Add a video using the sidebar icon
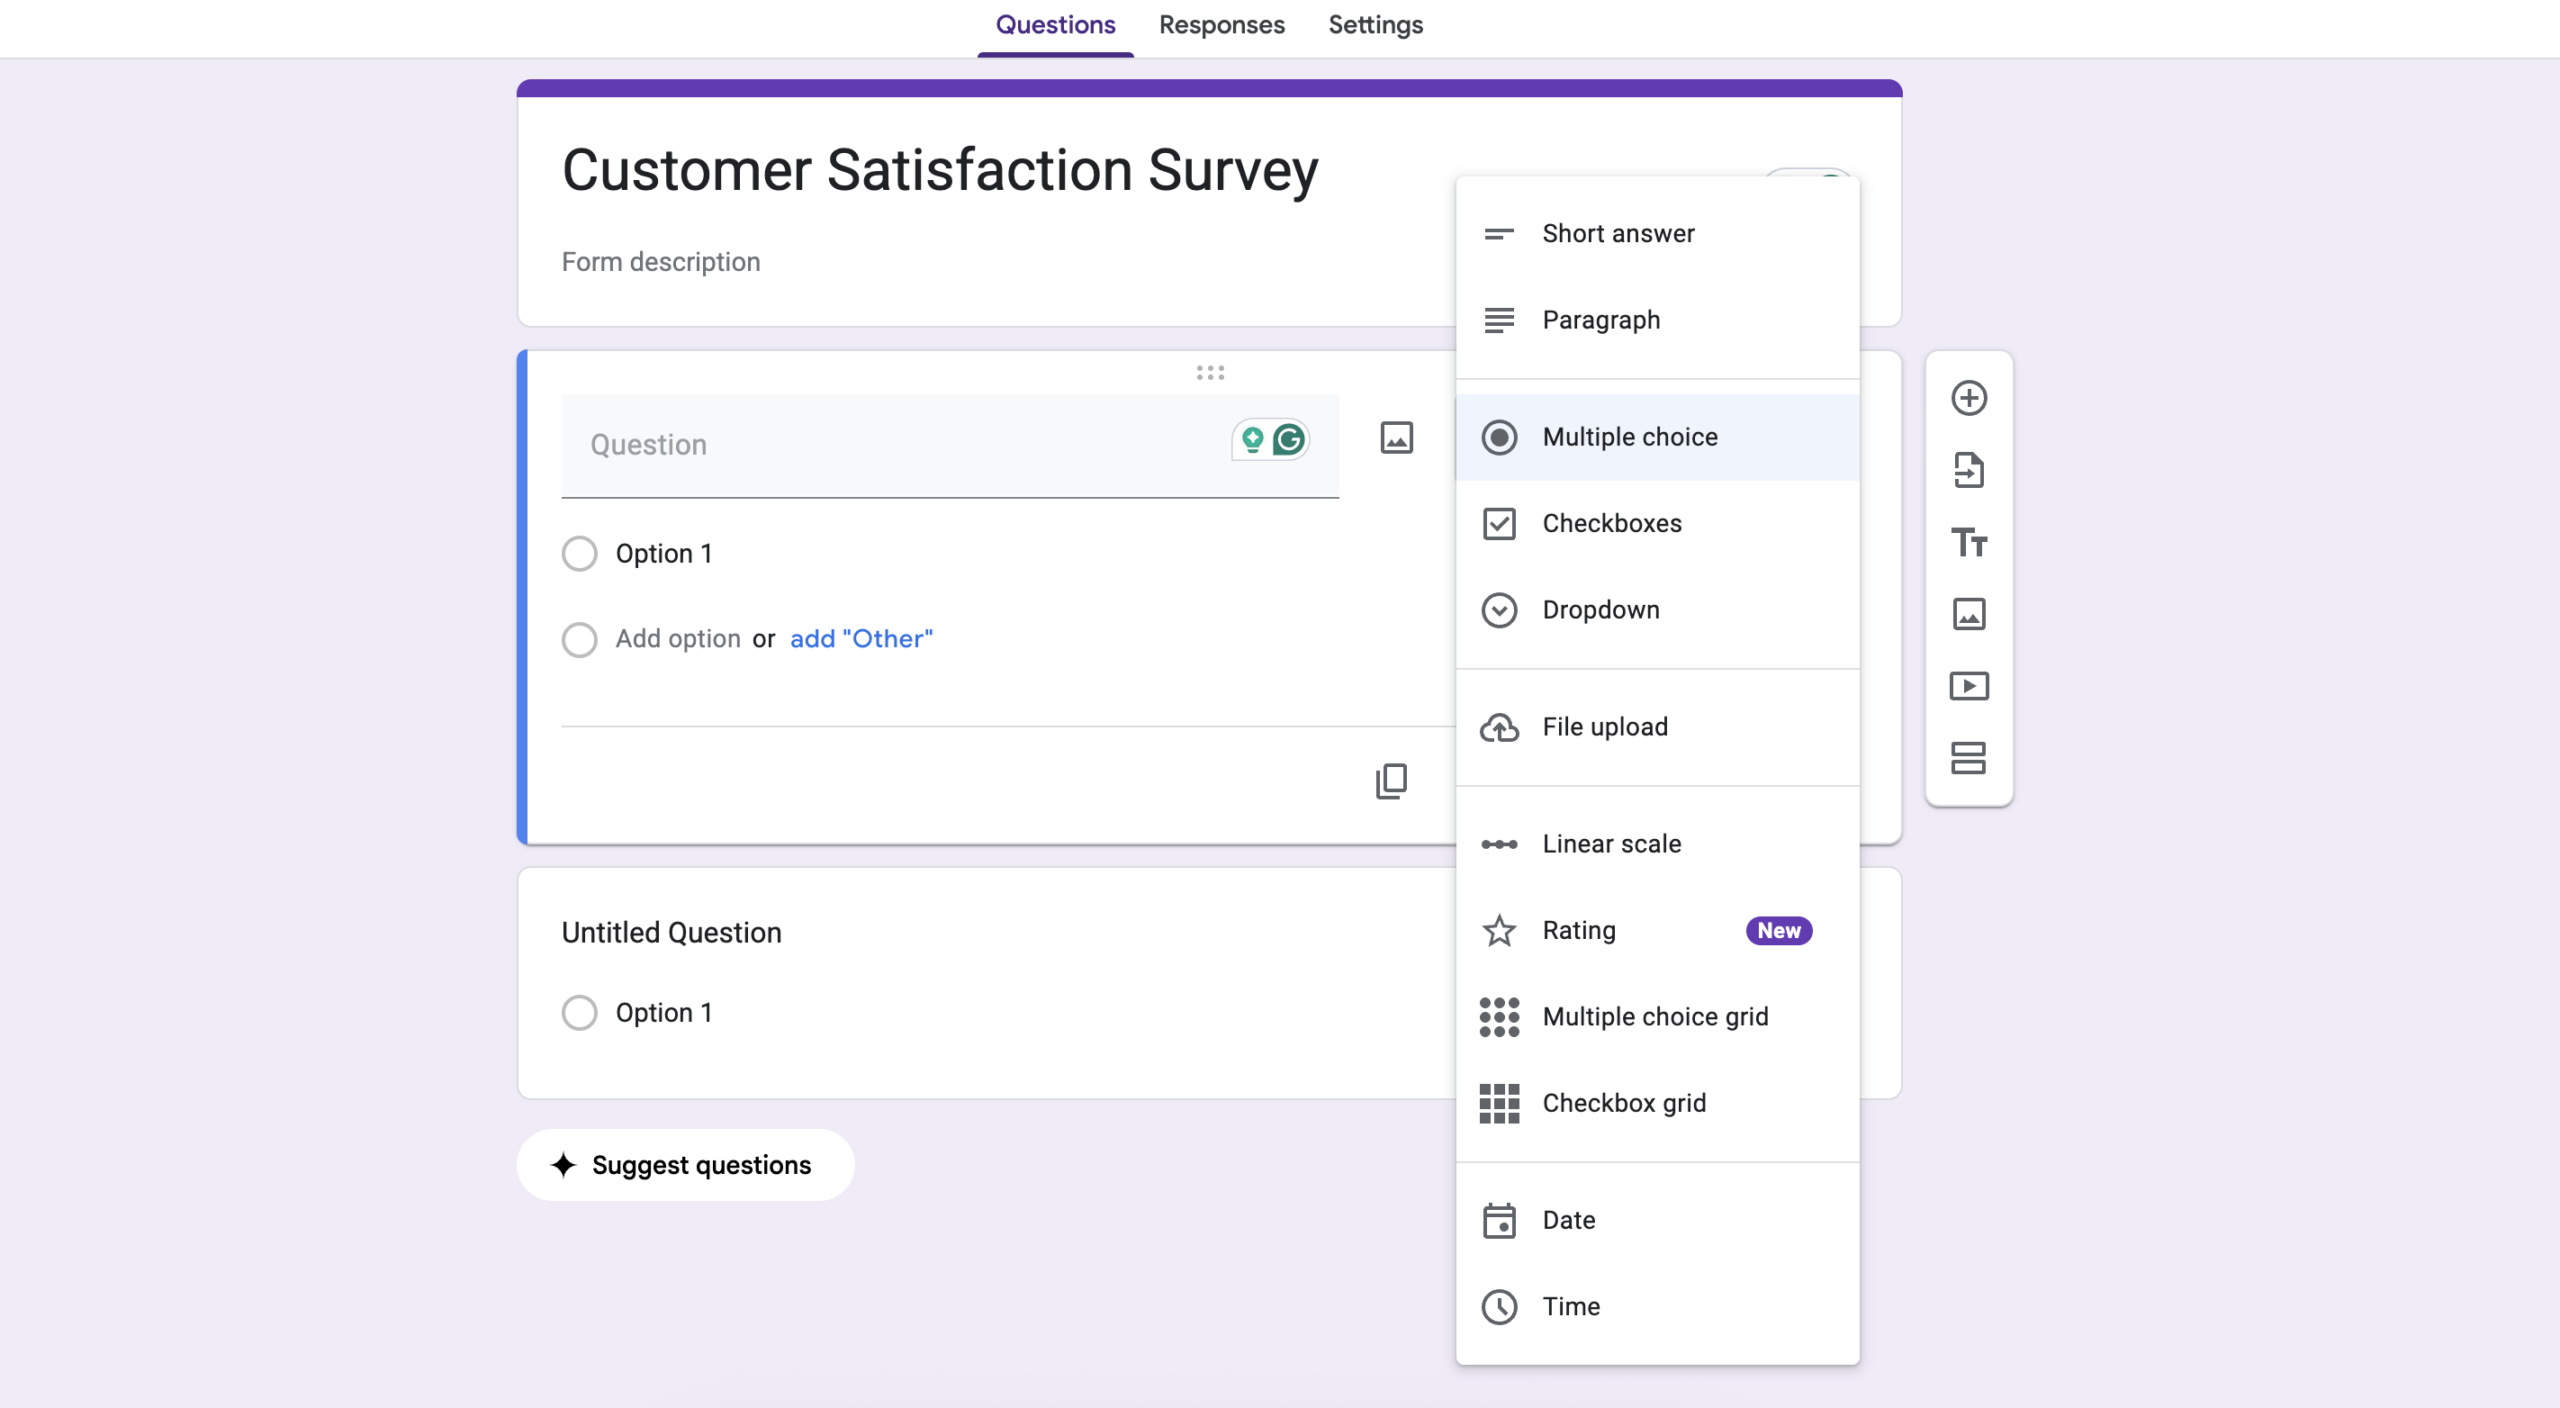 point(1969,687)
